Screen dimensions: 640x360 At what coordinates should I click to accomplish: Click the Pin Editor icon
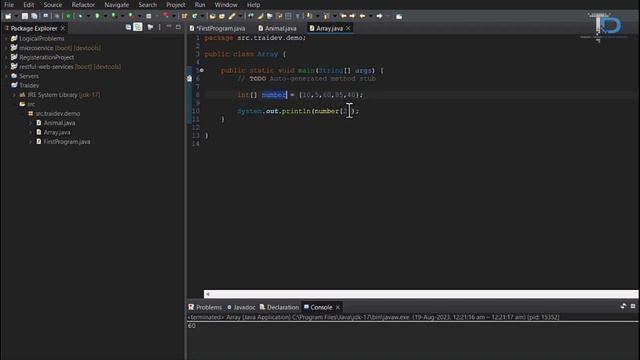(x=399, y=16)
